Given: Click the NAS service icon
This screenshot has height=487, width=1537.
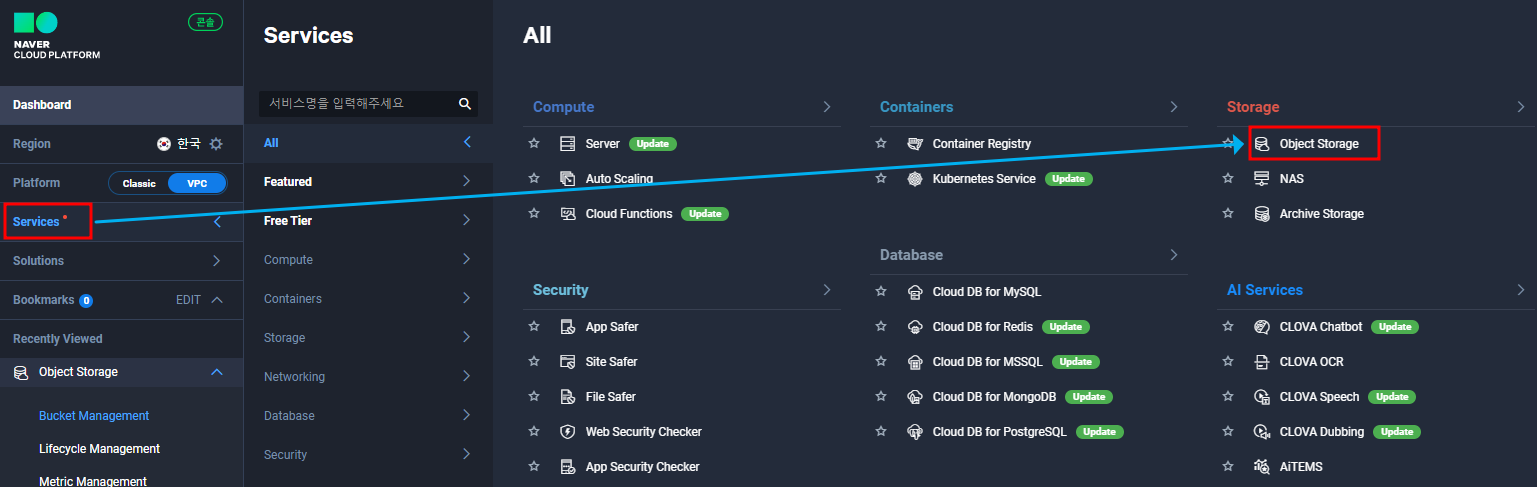Looking at the screenshot, I should (x=1261, y=179).
